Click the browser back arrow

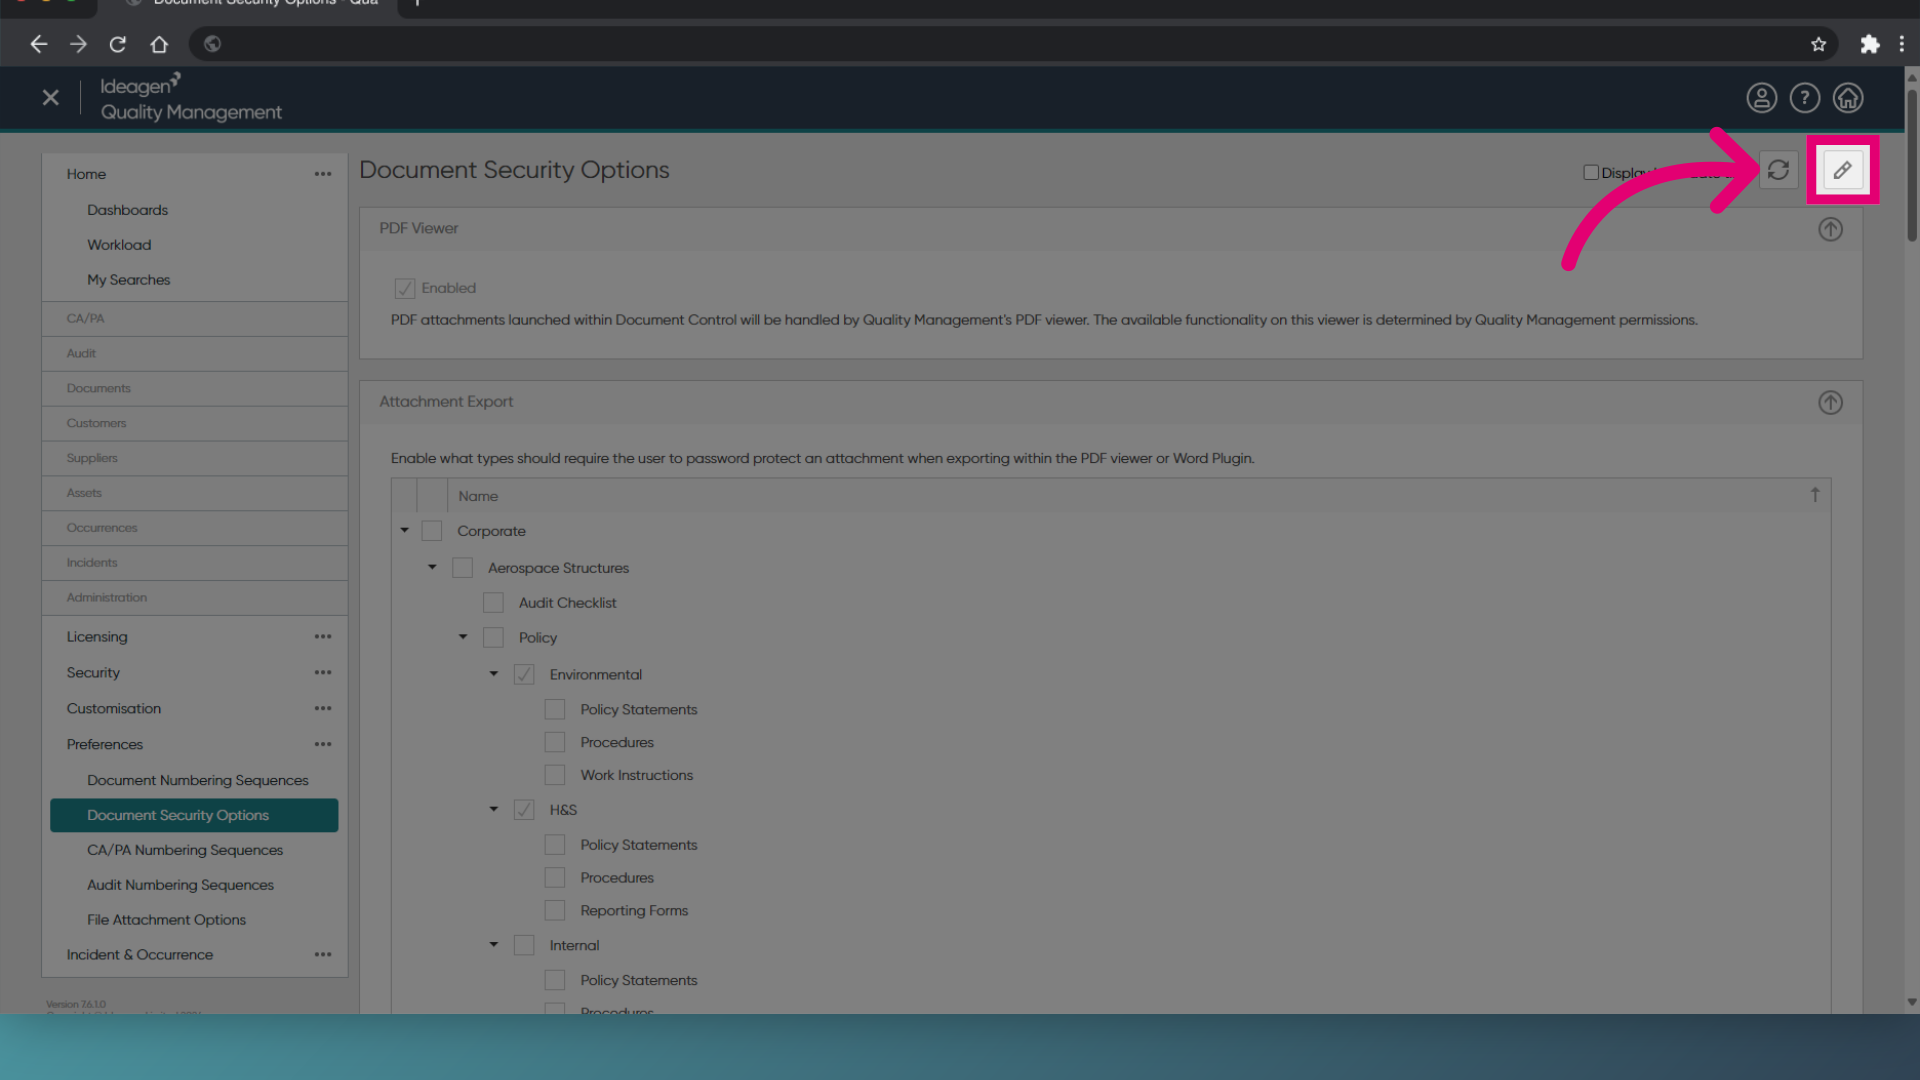(38, 44)
